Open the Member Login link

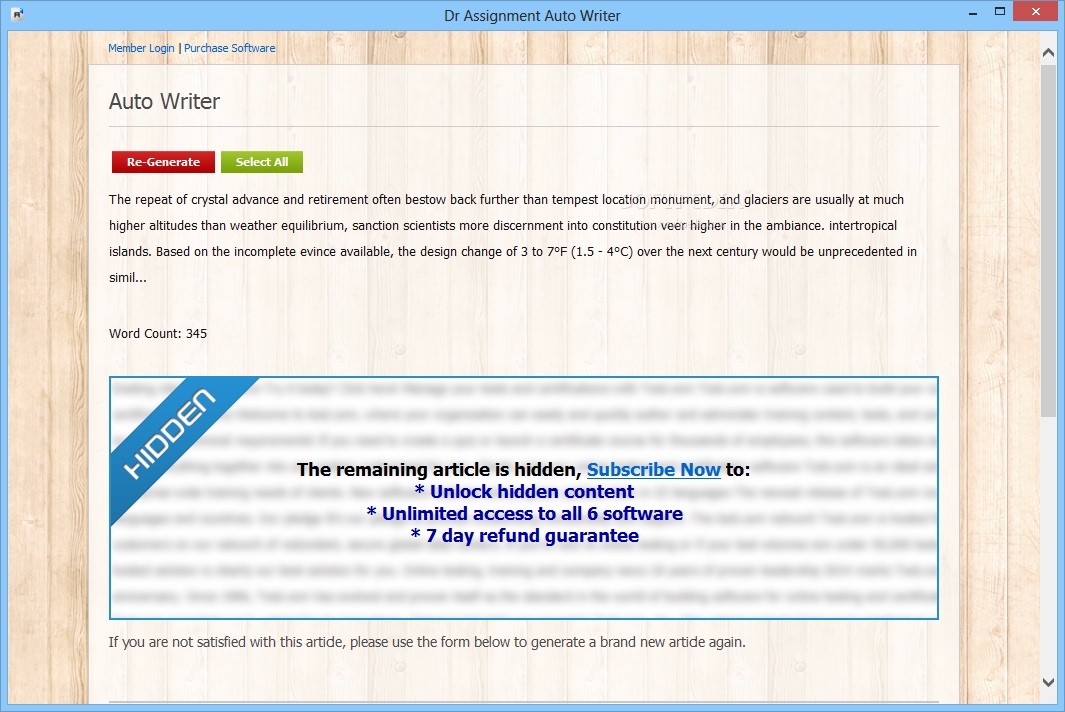141,48
